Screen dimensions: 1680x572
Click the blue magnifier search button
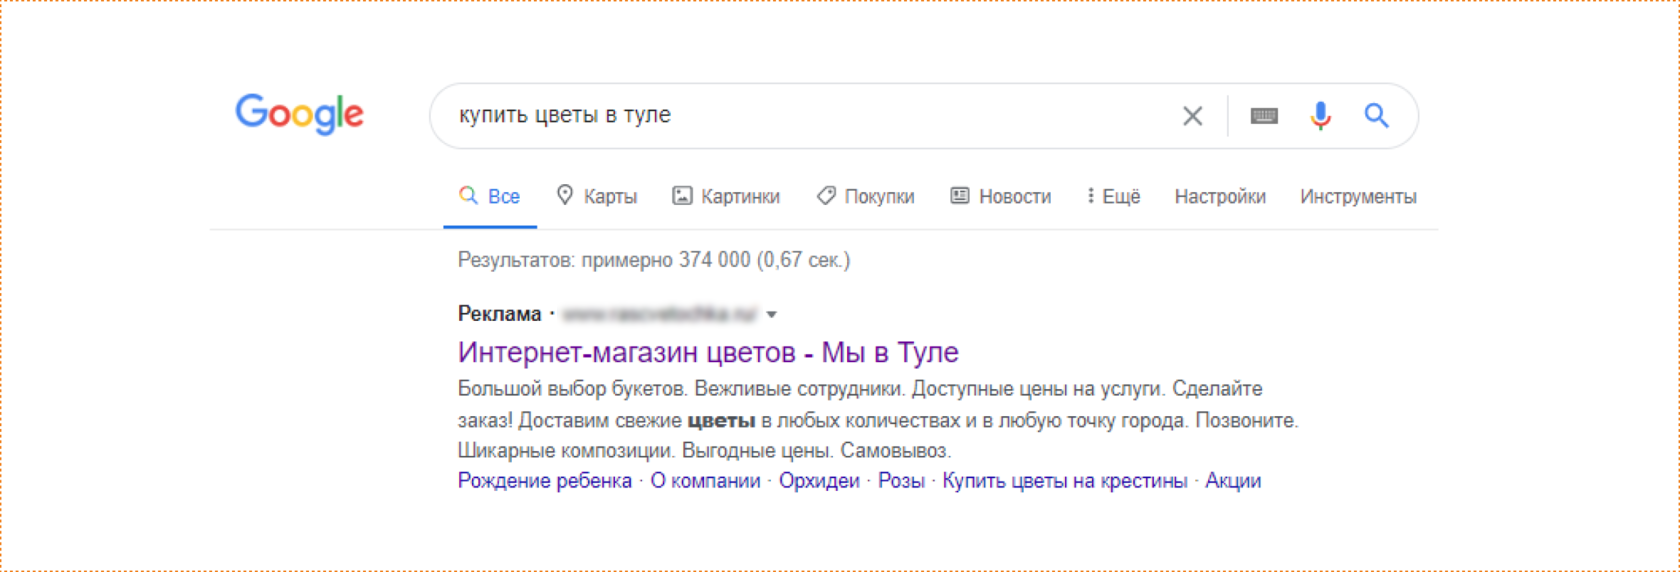[1376, 116]
